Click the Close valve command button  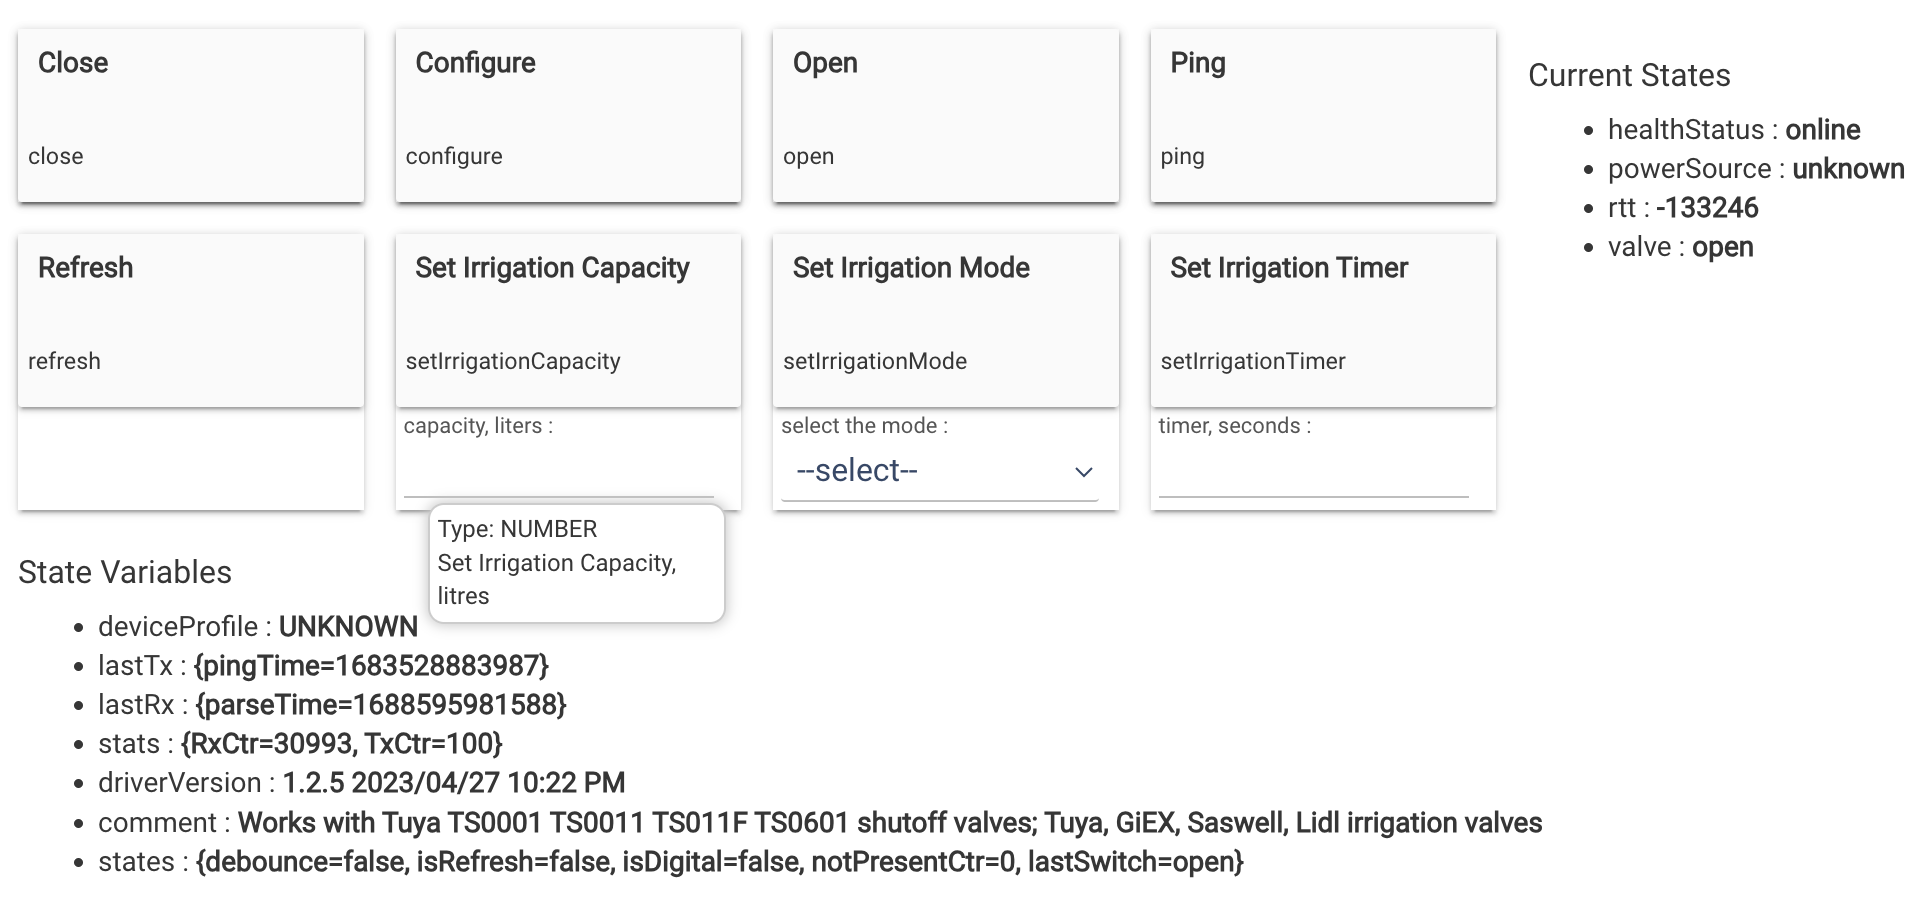tap(190, 115)
